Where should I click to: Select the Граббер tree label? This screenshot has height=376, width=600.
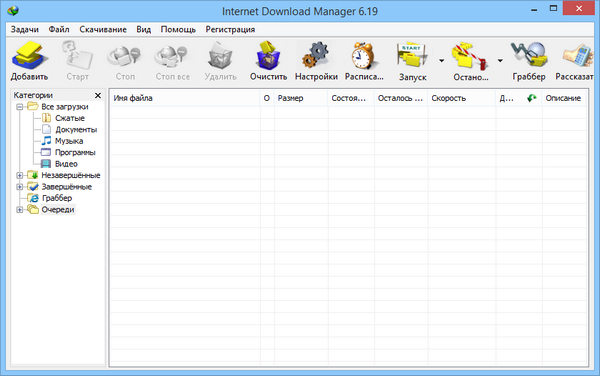point(57,198)
